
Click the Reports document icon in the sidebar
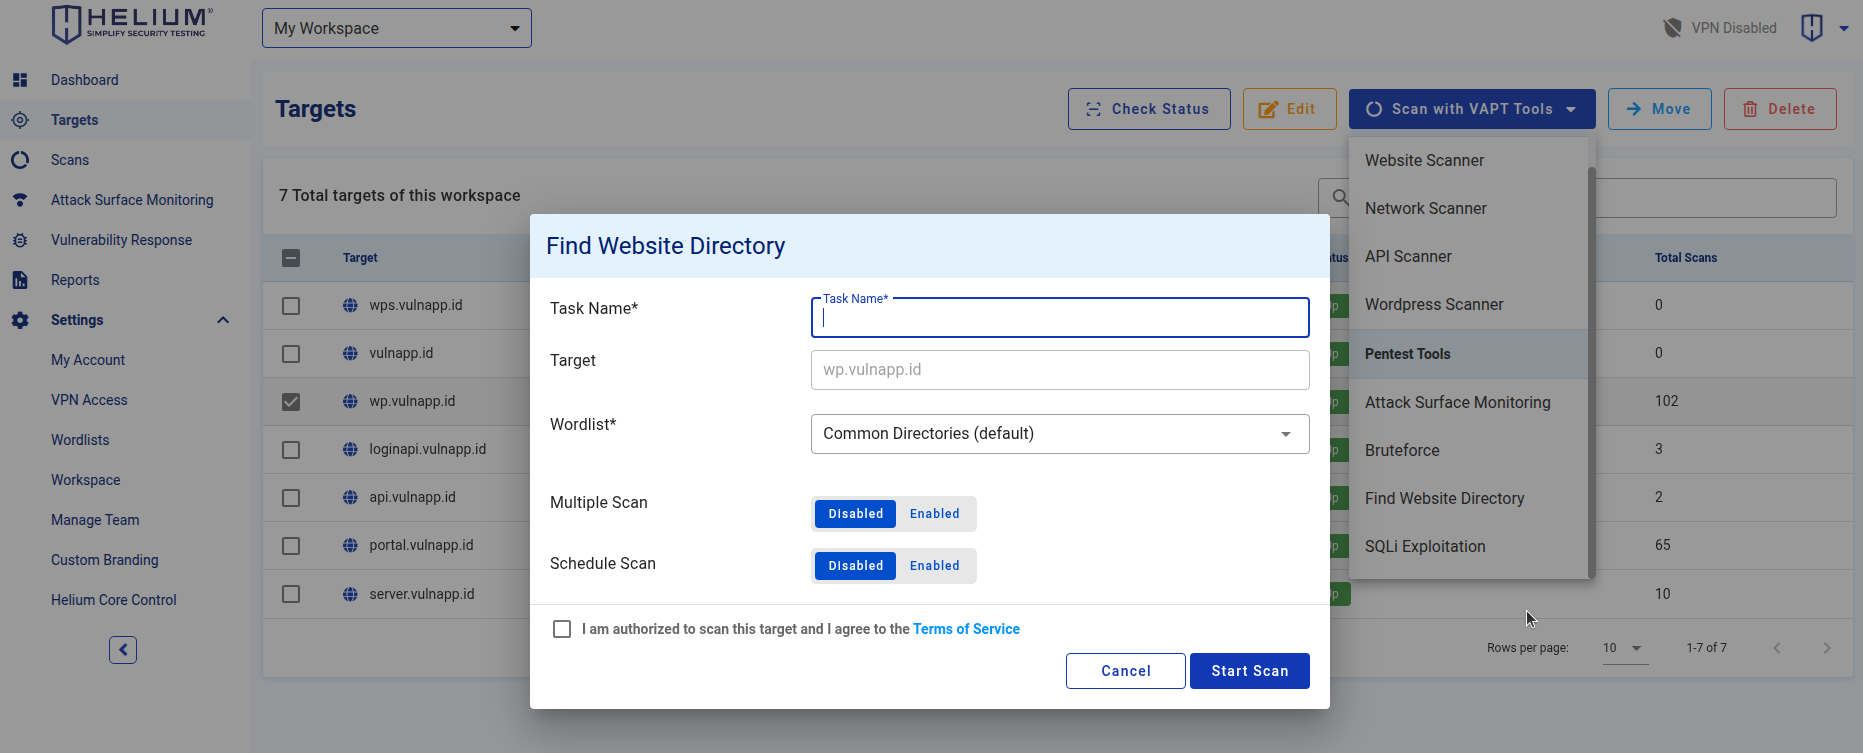click(x=20, y=280)
